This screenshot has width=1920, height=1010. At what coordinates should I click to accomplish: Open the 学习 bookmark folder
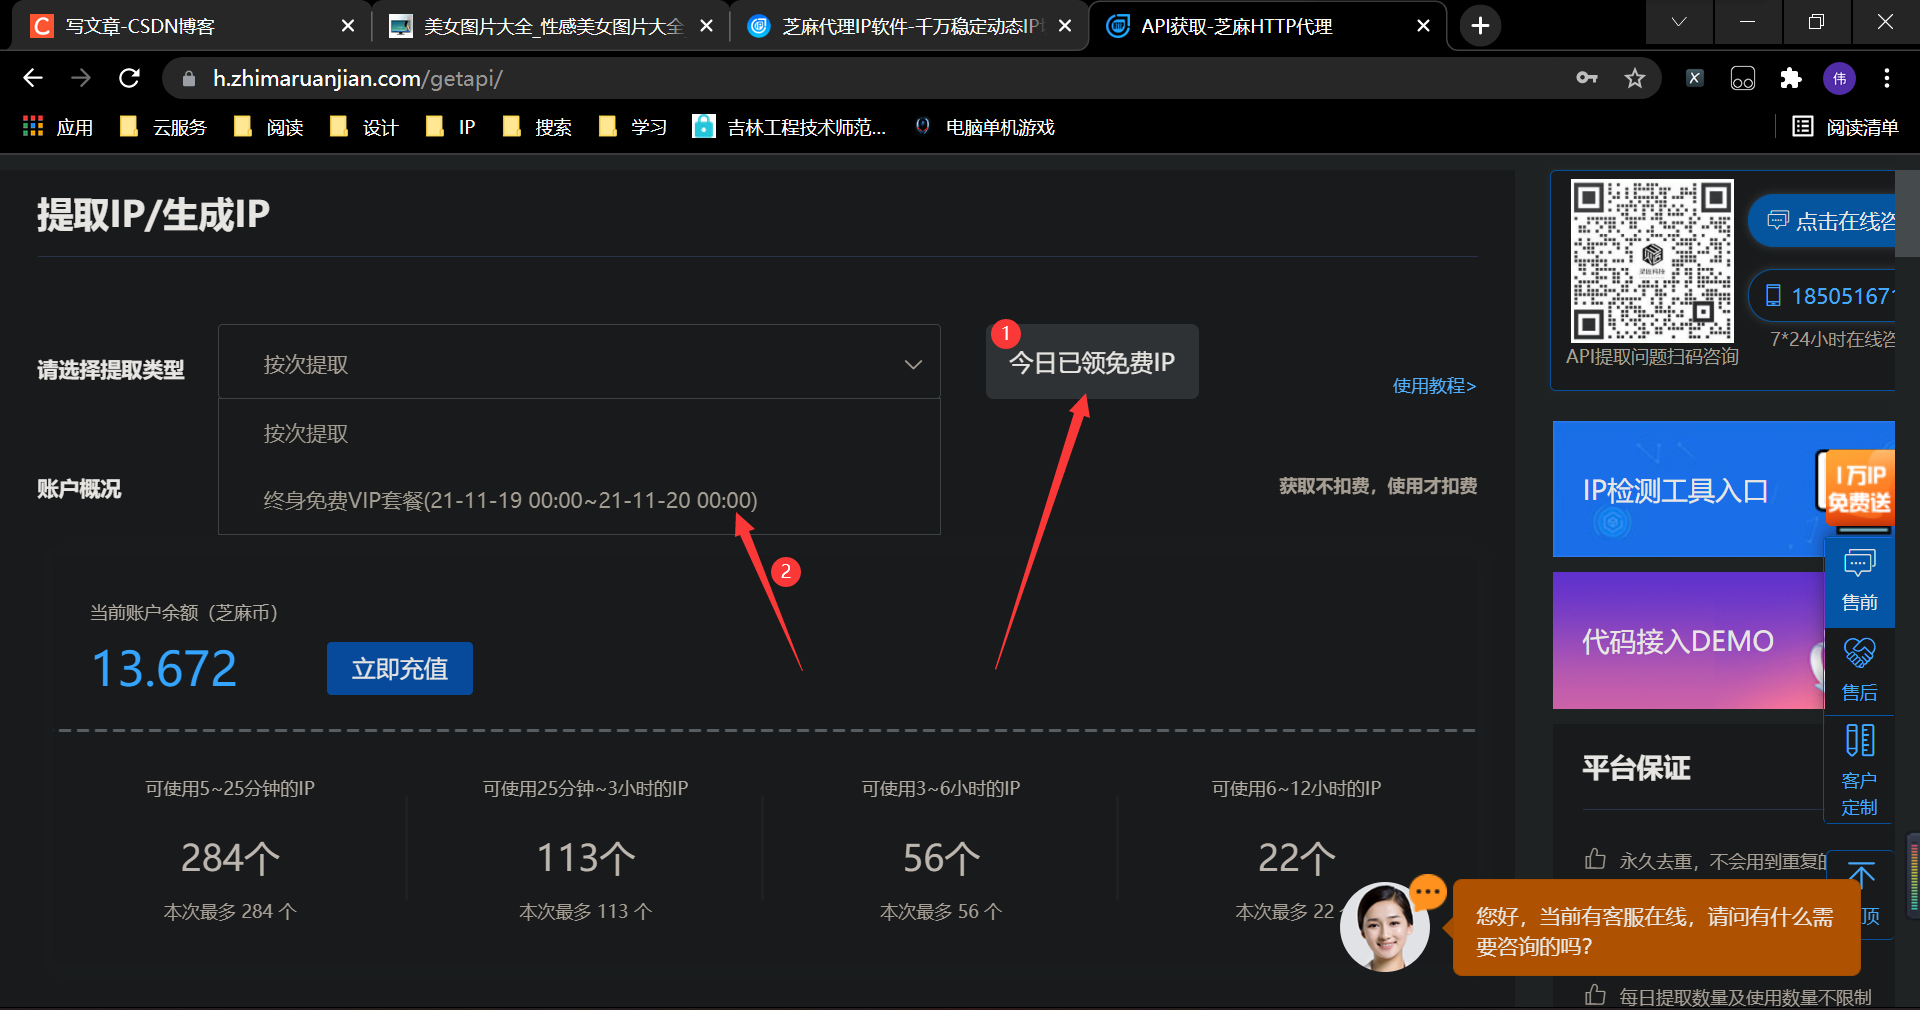633,127
